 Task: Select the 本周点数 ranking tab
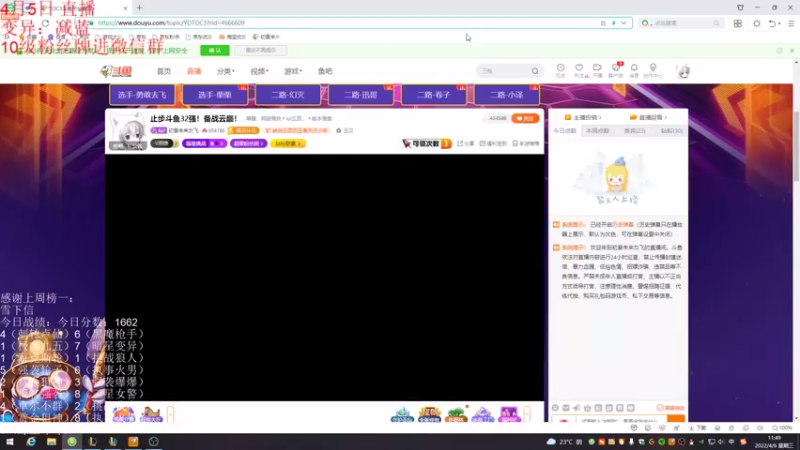[597, 131]
